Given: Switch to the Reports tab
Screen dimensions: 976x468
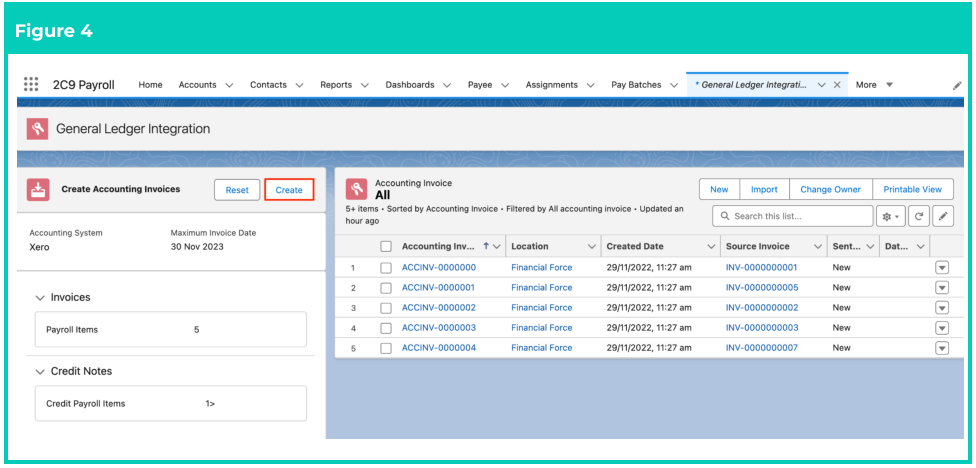Looking at the screenshot, I should pos(336,85).
